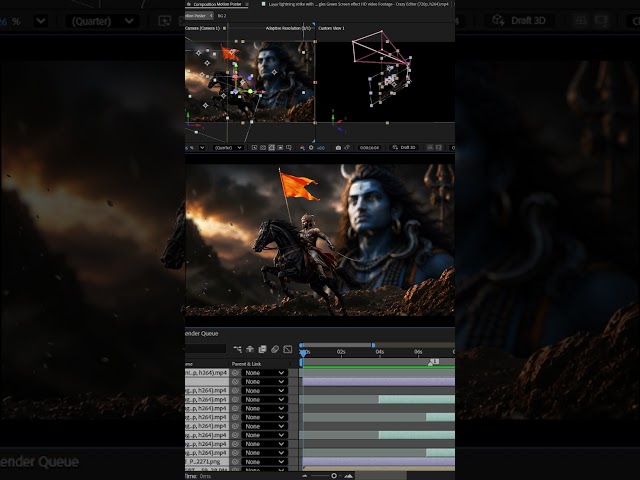Click timeline zoom-out mountain icon
The height and width of the screenshot is (480, 640).
point(305,476)
